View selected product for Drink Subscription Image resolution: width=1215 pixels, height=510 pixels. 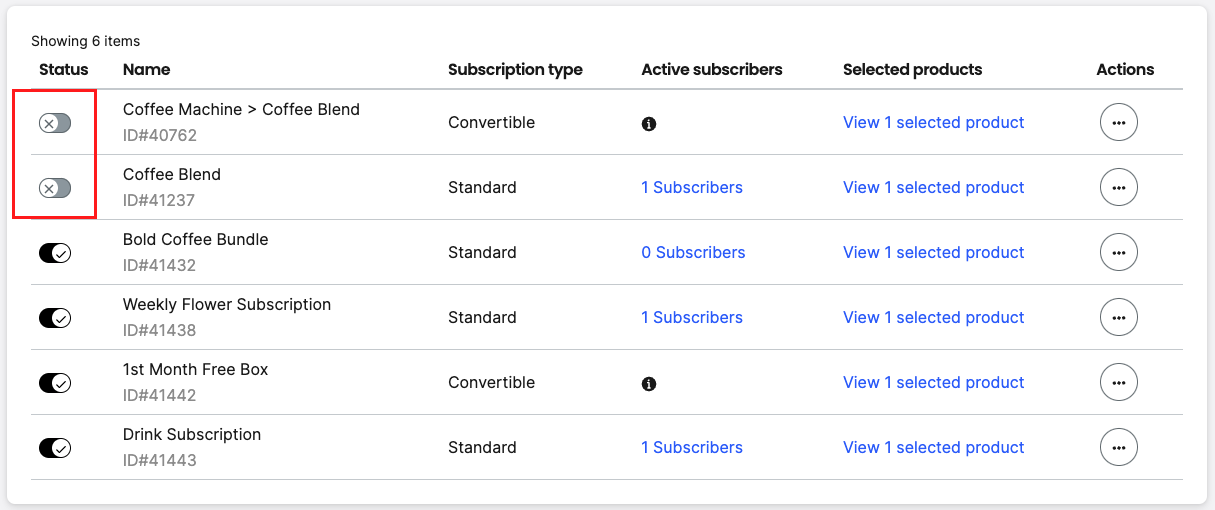pos(934,447)
